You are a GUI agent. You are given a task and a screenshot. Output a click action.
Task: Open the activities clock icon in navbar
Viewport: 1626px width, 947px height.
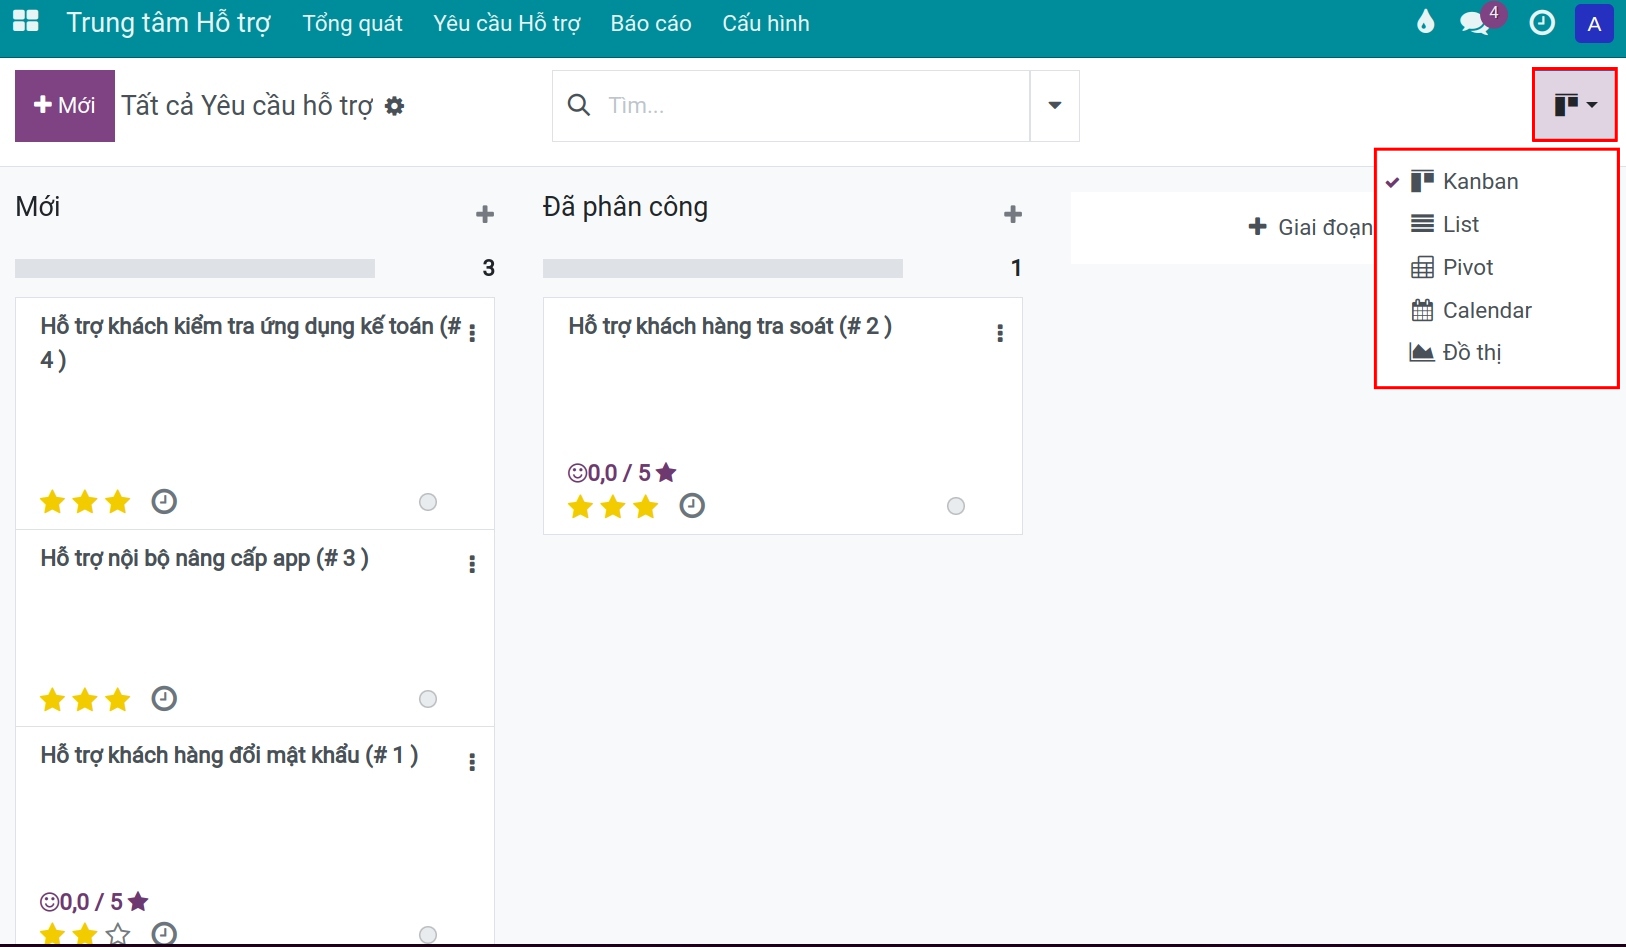pos(1542,22)
